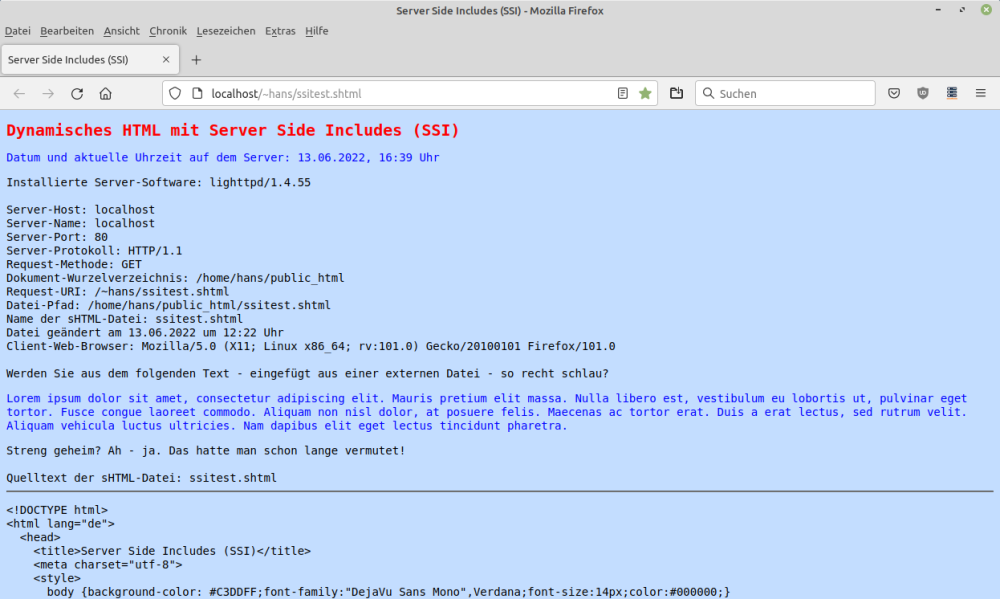The width and height of the screenshot is (1000, 599).
Task: Open the uBlock shield extension icon
Action: click(923, 94)
